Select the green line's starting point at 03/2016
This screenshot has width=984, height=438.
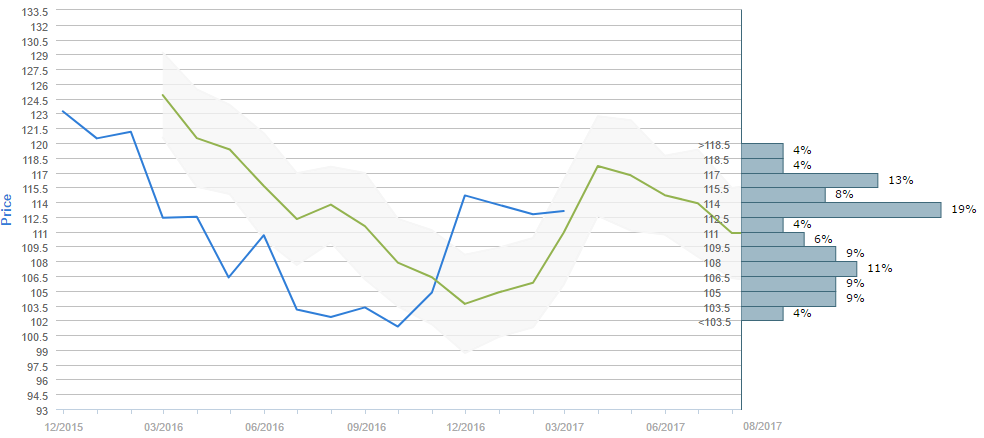click(163, 95)
